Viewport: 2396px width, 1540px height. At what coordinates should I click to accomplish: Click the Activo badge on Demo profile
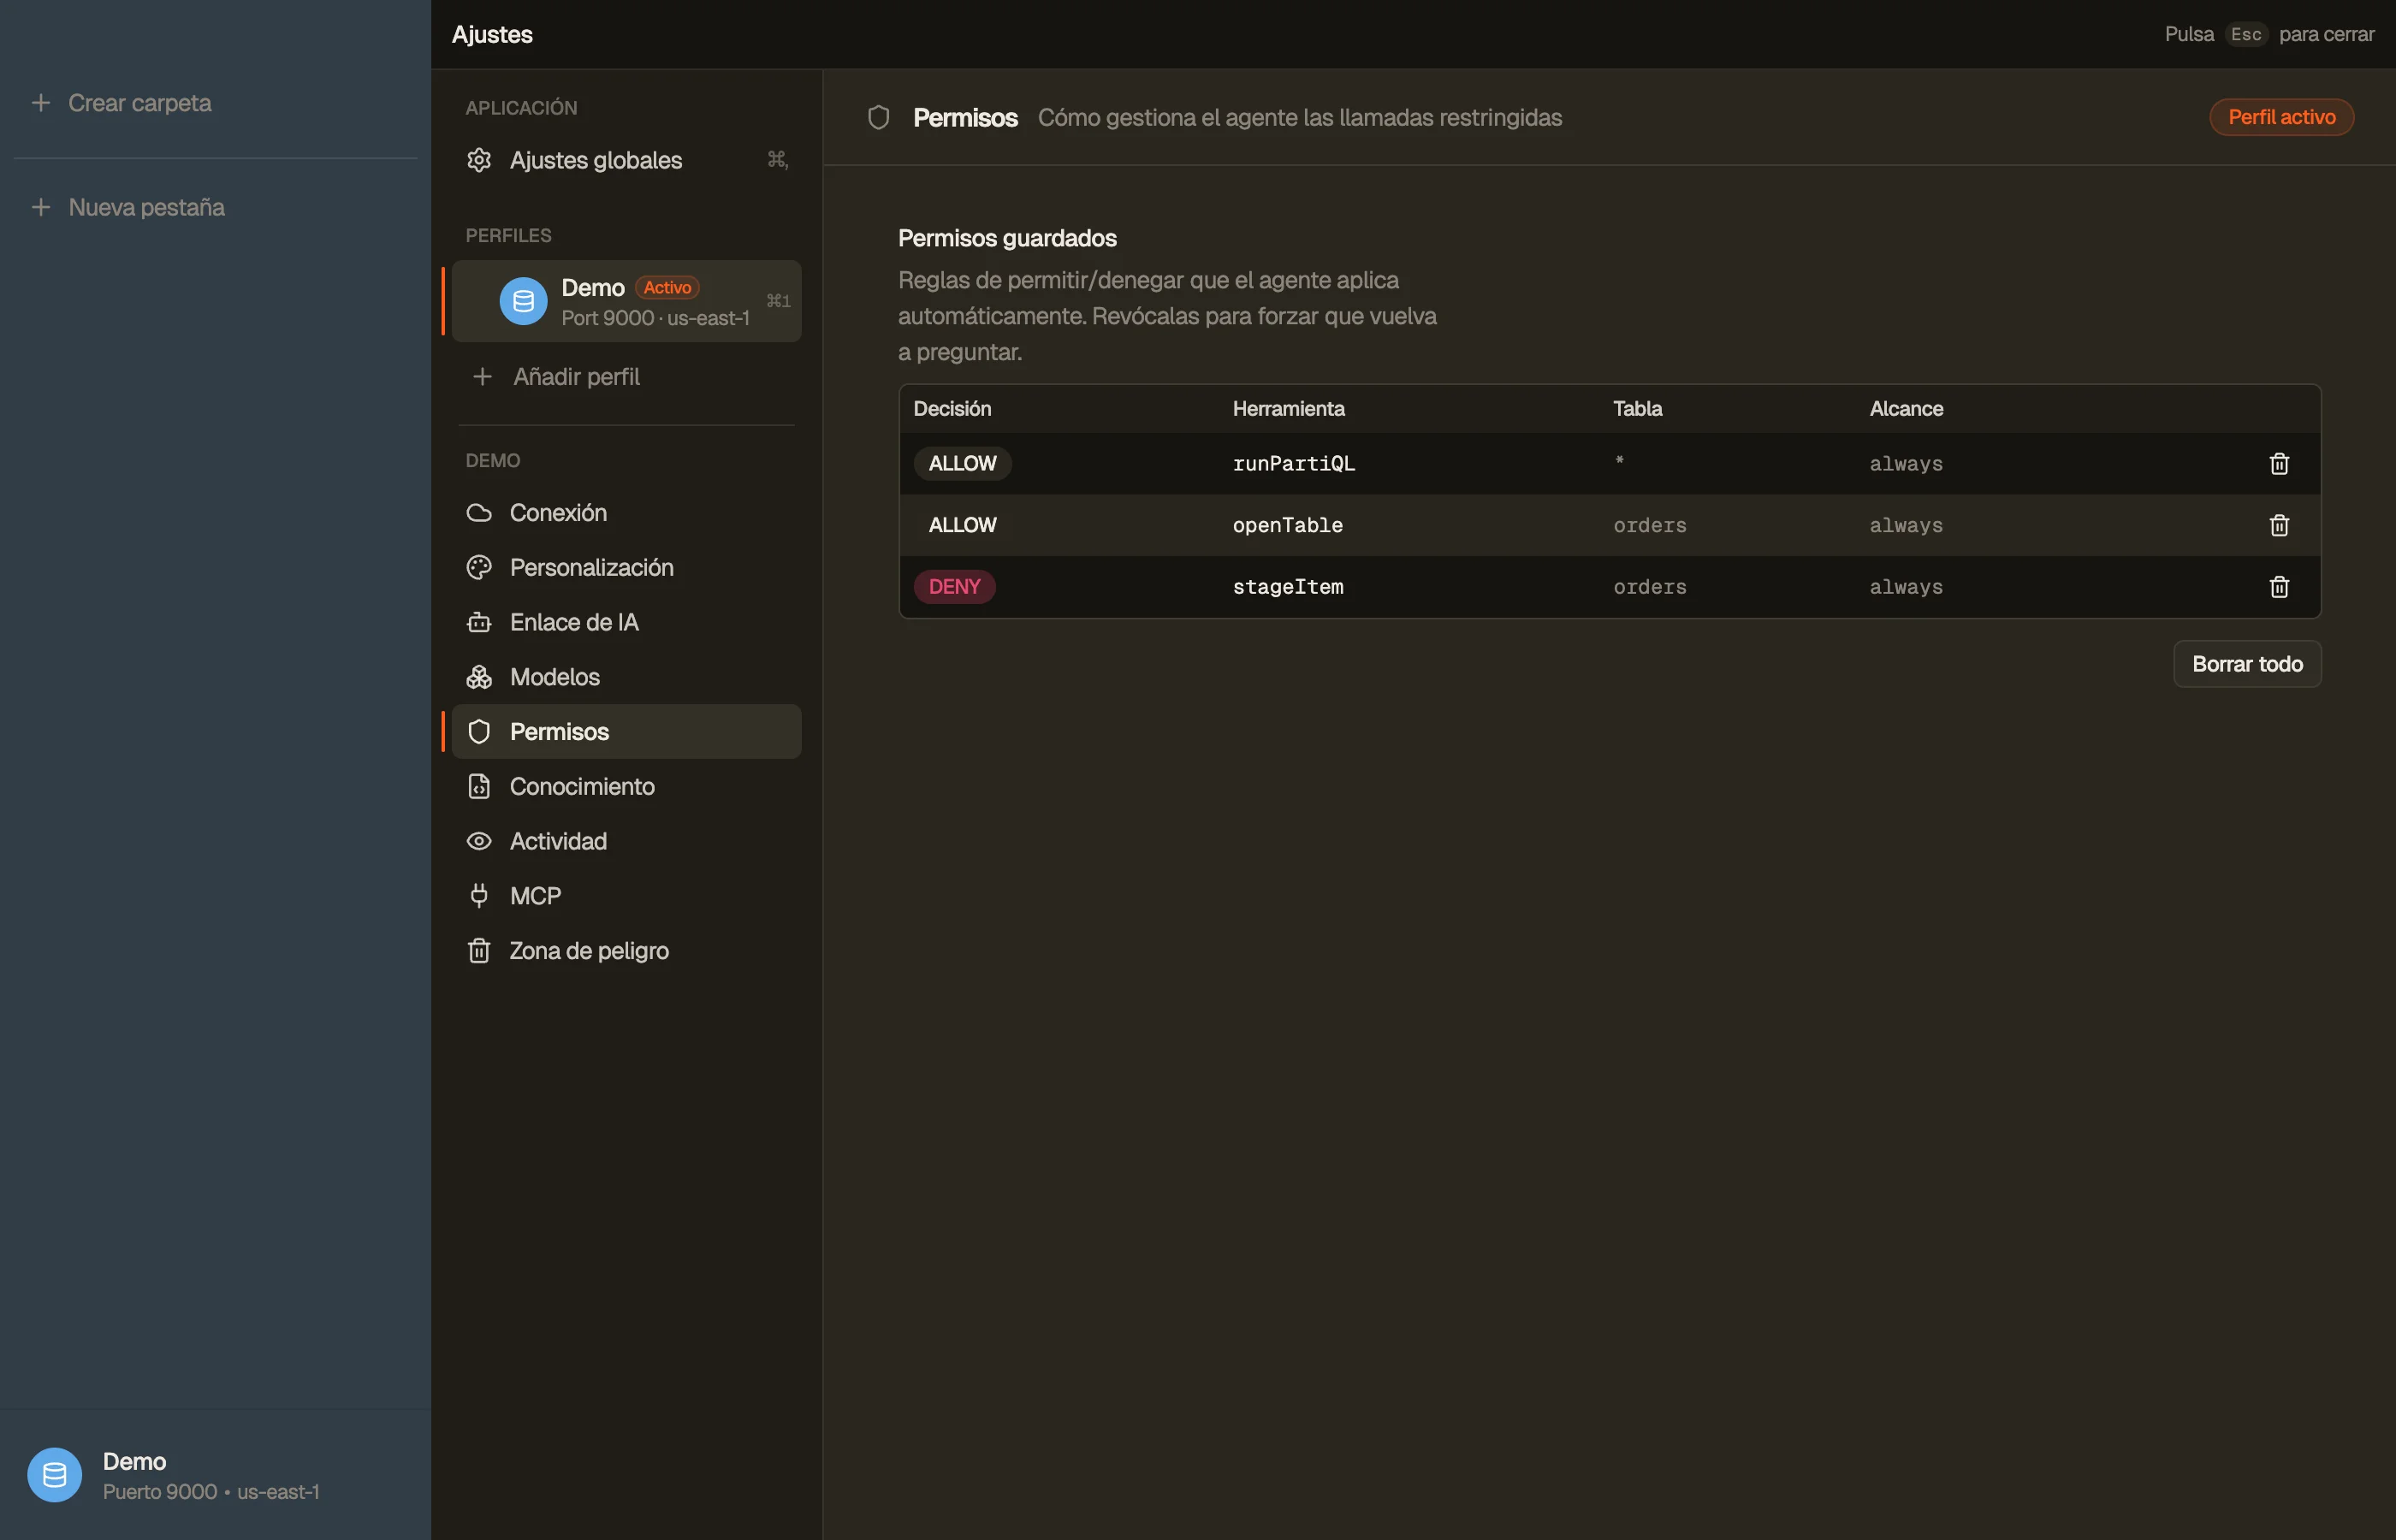pyautogui.click(x=667, y=287)
